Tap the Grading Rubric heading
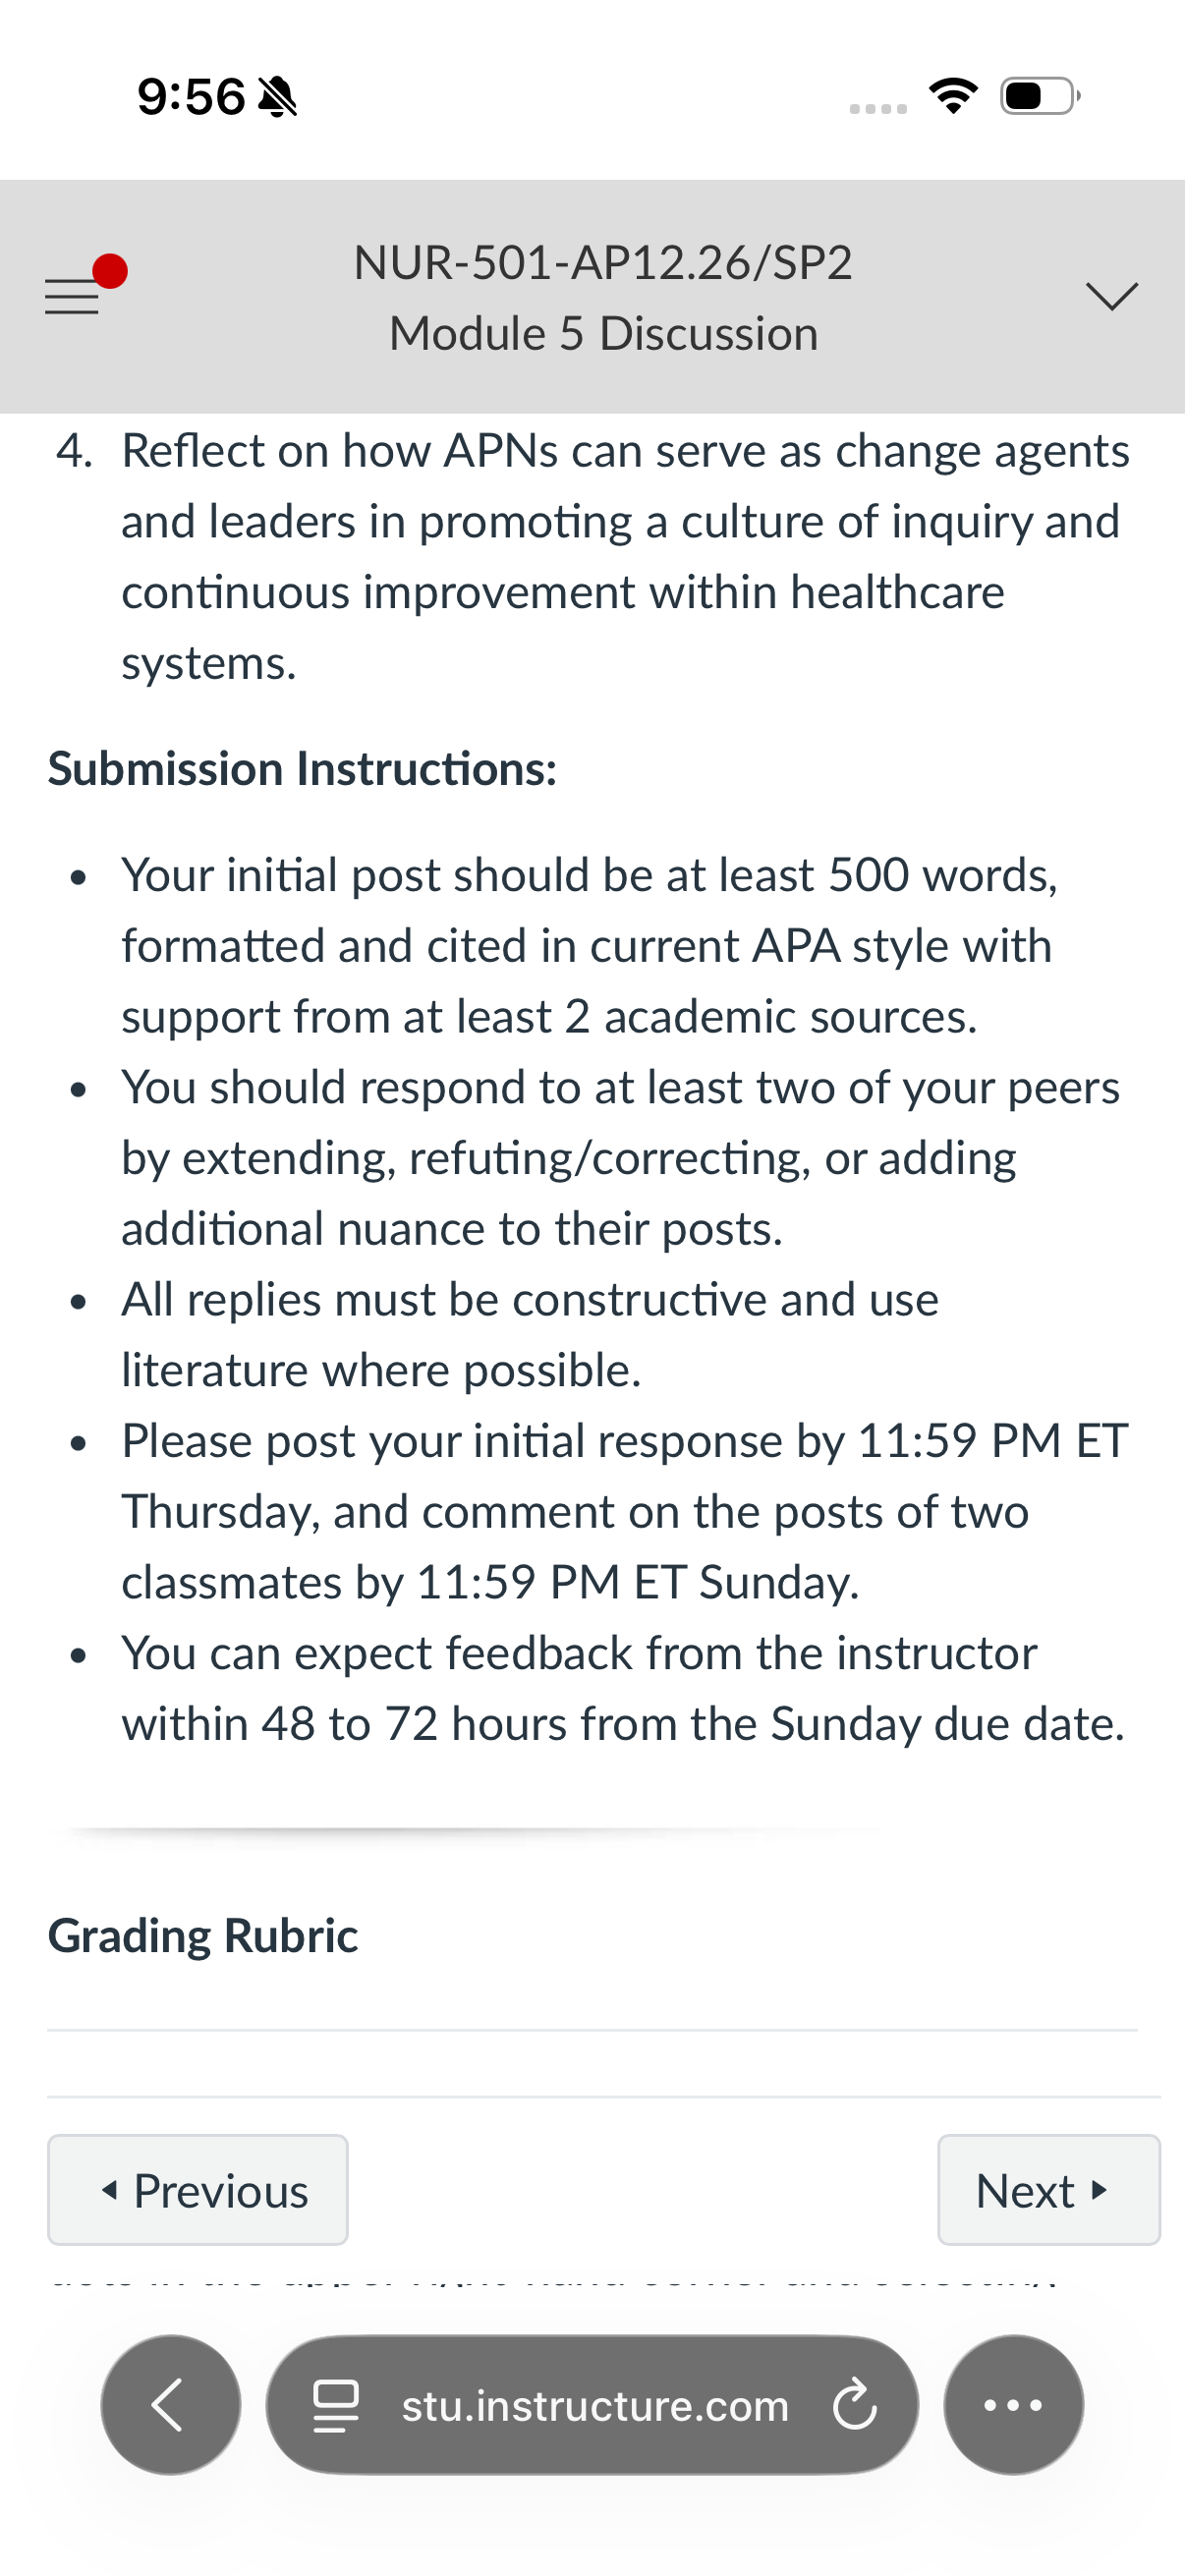1185x2576 pixels. [x=203, y=1935]
